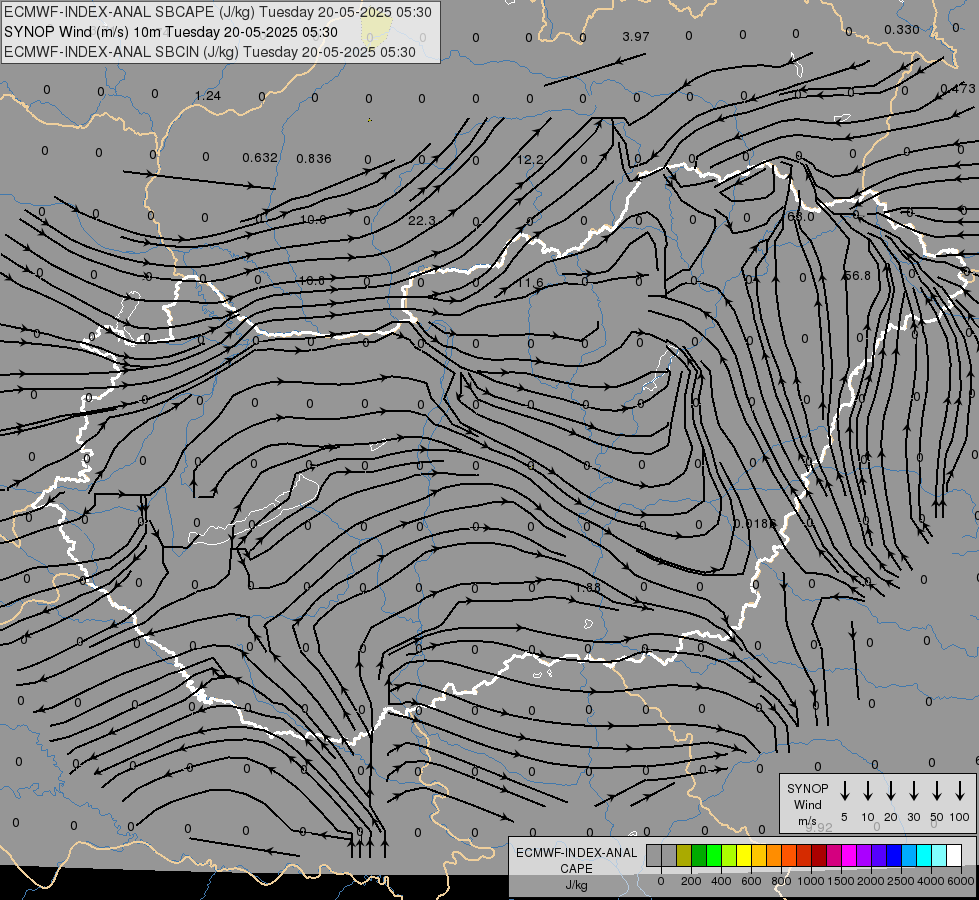Click the speed label 30 in wind legend
Screen dimensions: 979x900
(x=913, y=817)
